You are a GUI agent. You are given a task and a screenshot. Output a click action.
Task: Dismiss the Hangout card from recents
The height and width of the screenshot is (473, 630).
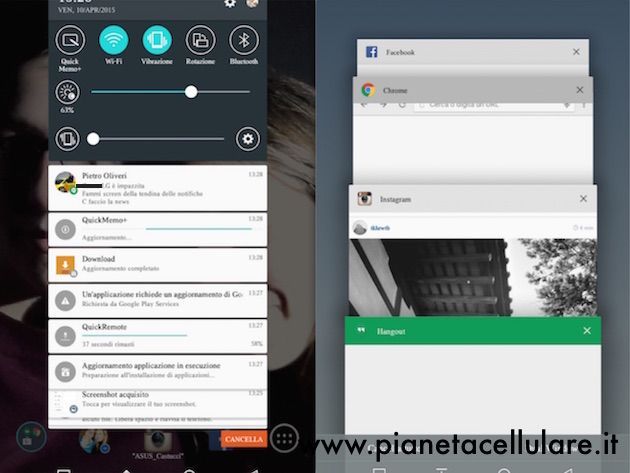[586, 331]
